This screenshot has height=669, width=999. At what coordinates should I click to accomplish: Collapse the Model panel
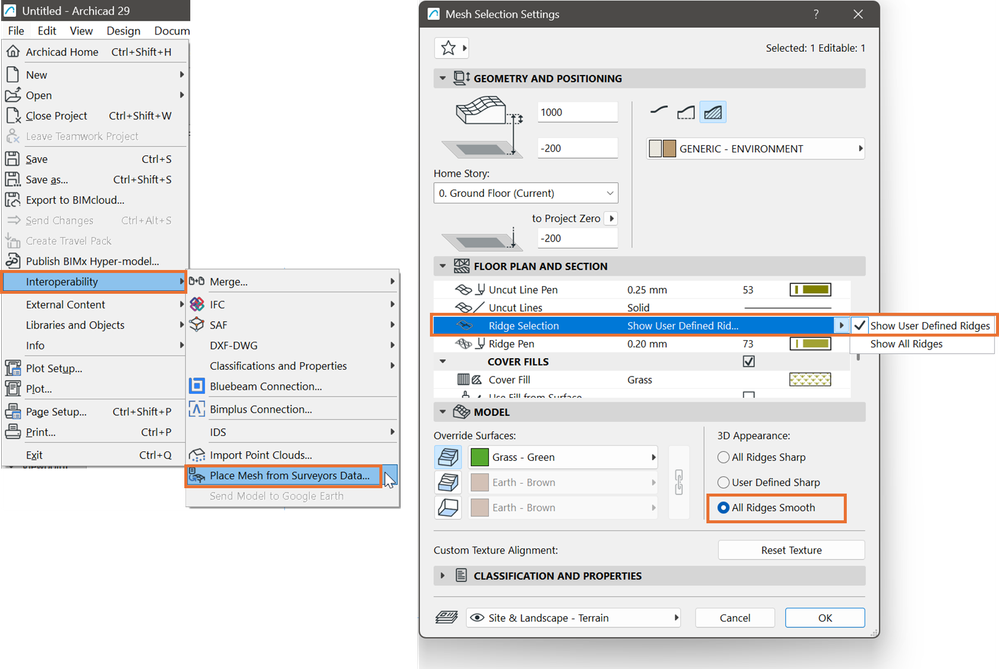(442, 412)
